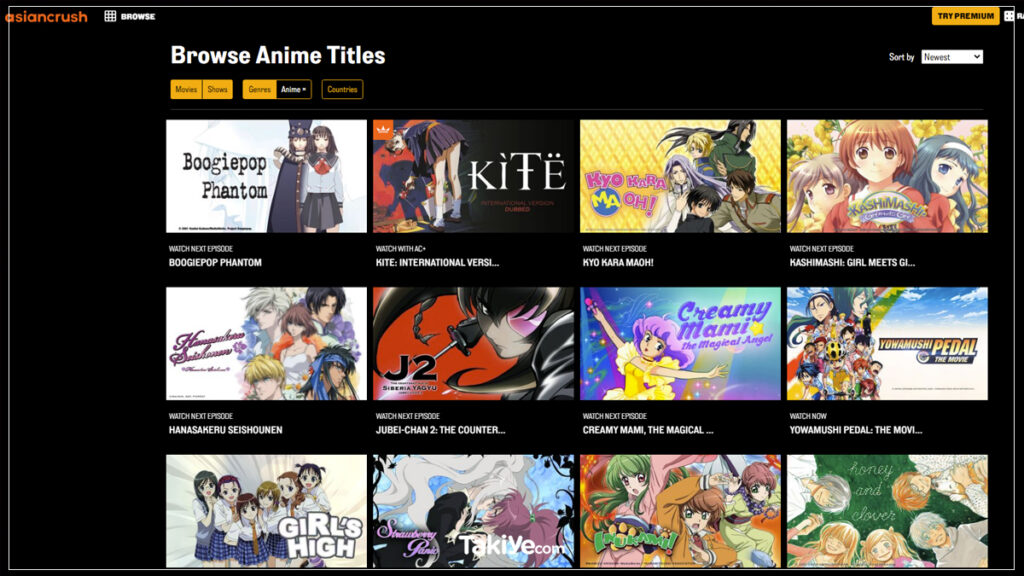Open the Boogiepop Phantom thumbnail
Viewport: 1024px width, 576px height.
tap(266, 176)
